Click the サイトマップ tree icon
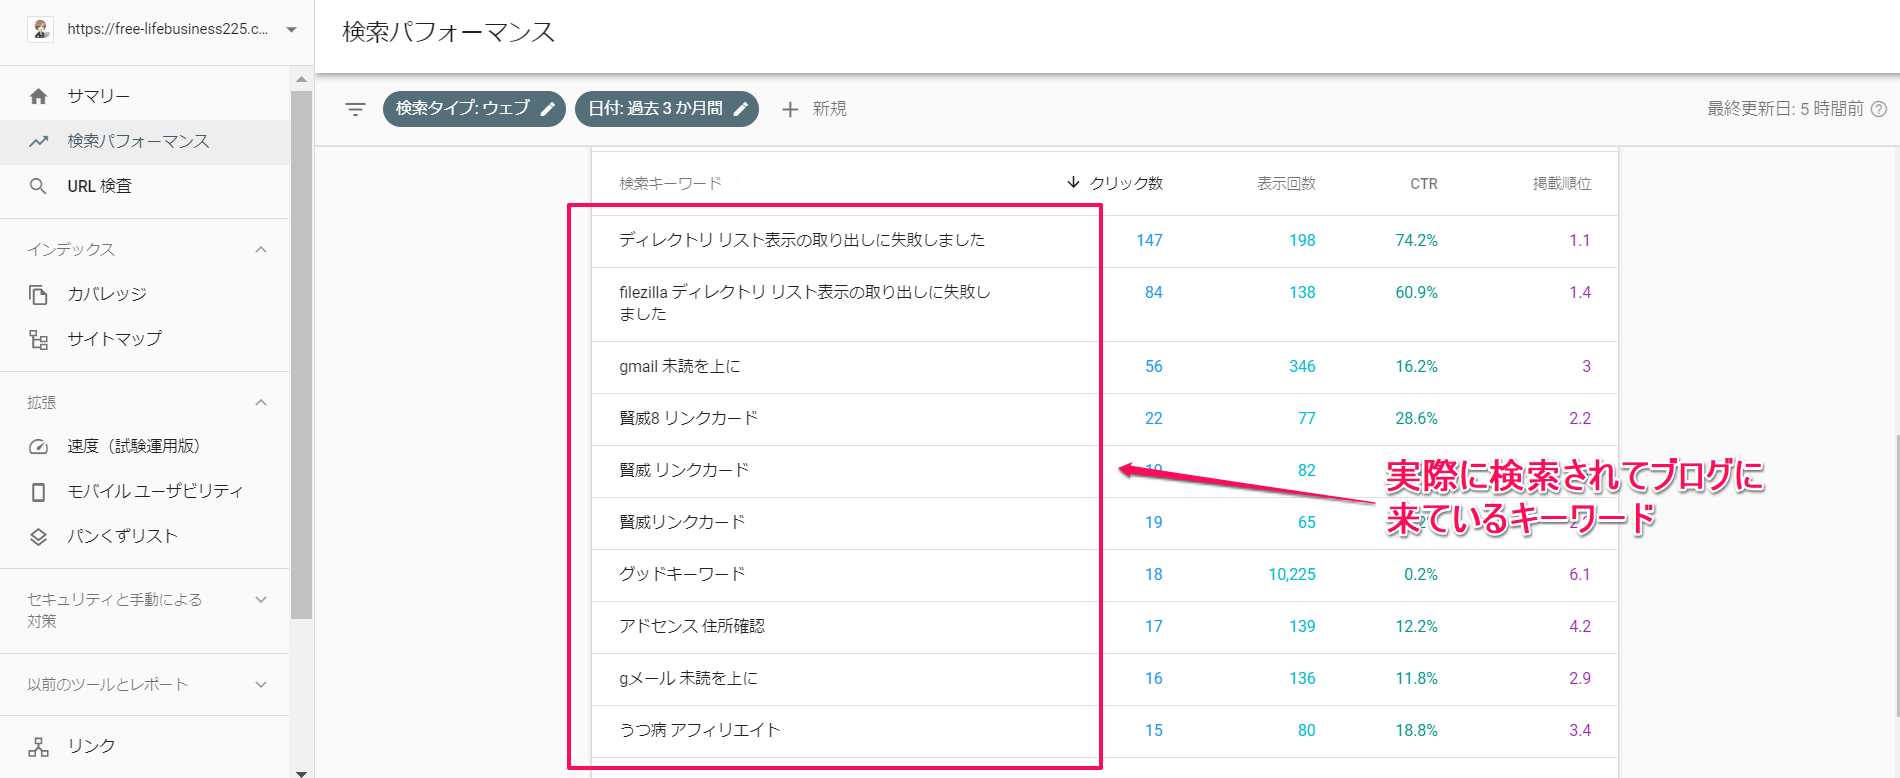Viewport: 1900px width, 778px height. [38, 340]
